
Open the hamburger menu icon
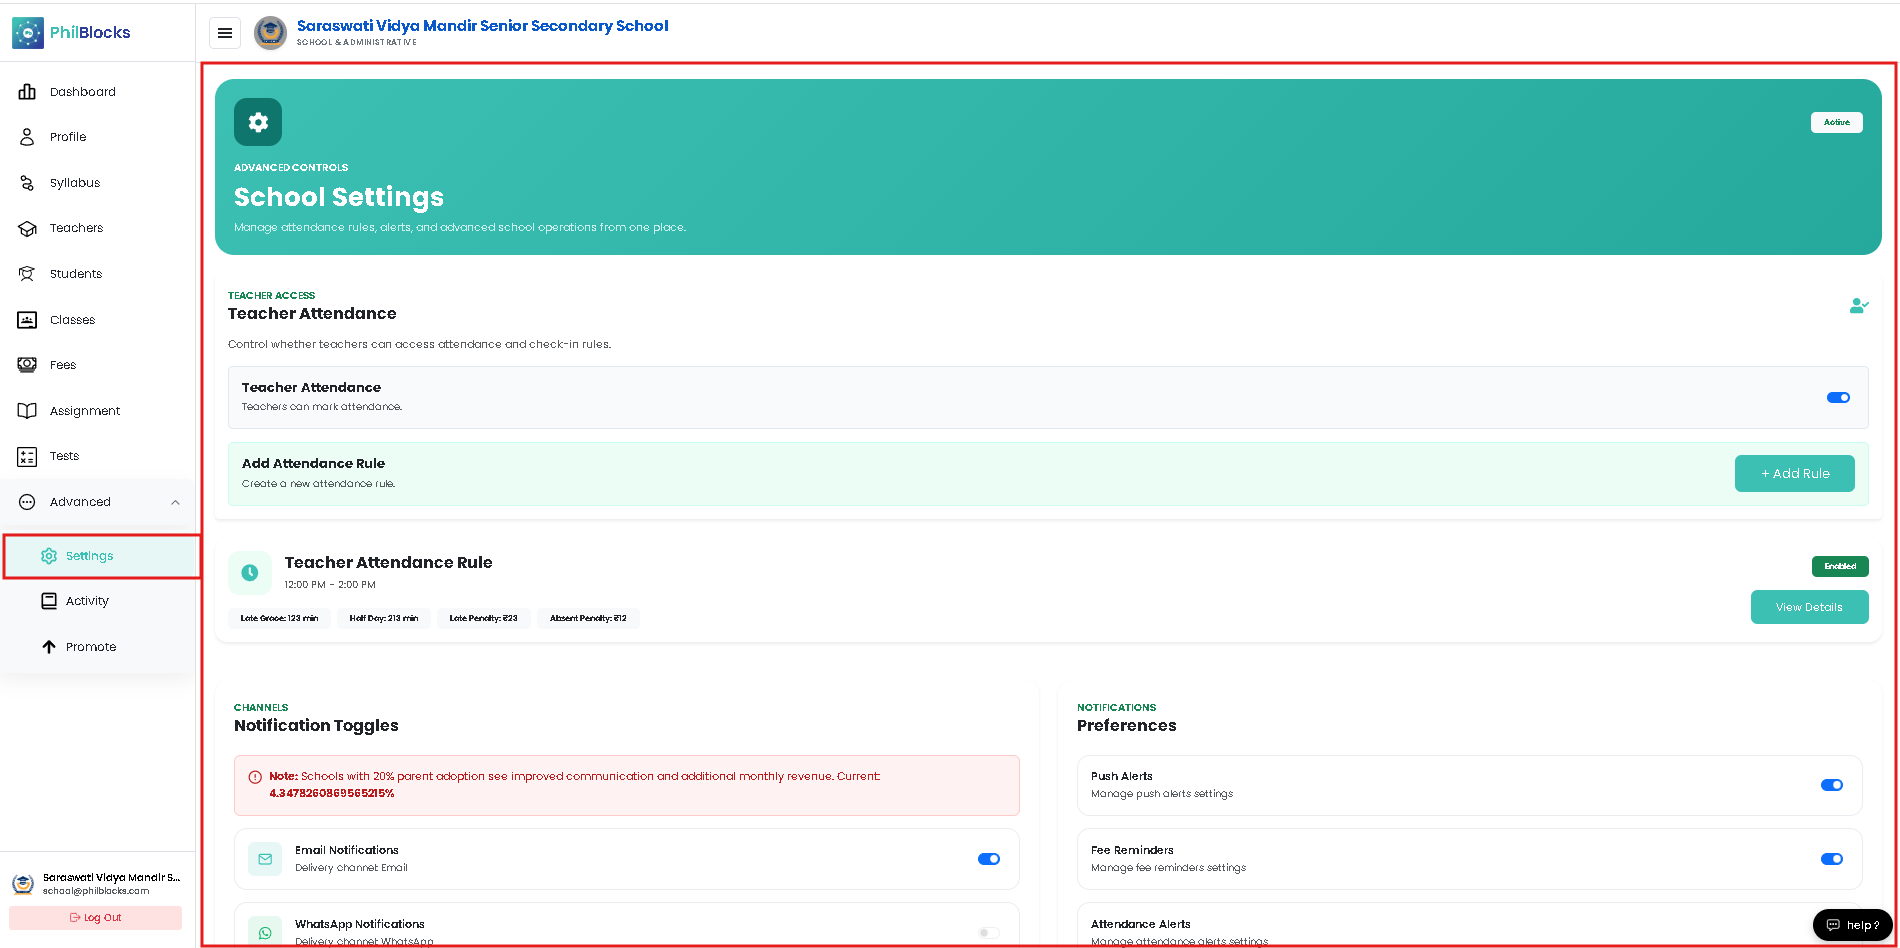[225, 33]
